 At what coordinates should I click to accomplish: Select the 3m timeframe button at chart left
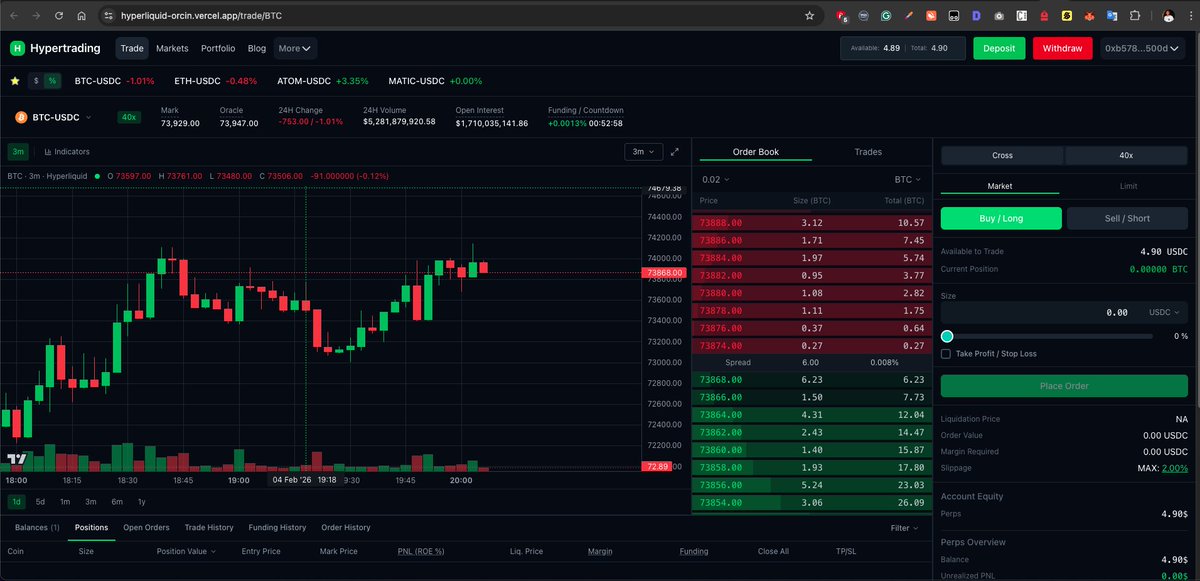(18, 152)
